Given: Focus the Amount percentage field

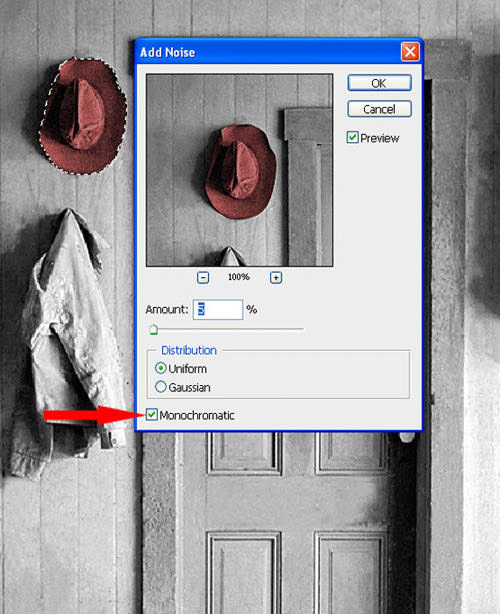Looking at the screenshot, I should [218, 309].
